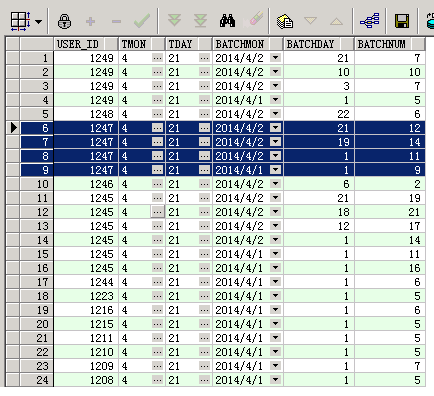The height and width of the screenshot is (396, 434).
Task: Click the BATCHNUM column header
Action: tap(390, 44)
